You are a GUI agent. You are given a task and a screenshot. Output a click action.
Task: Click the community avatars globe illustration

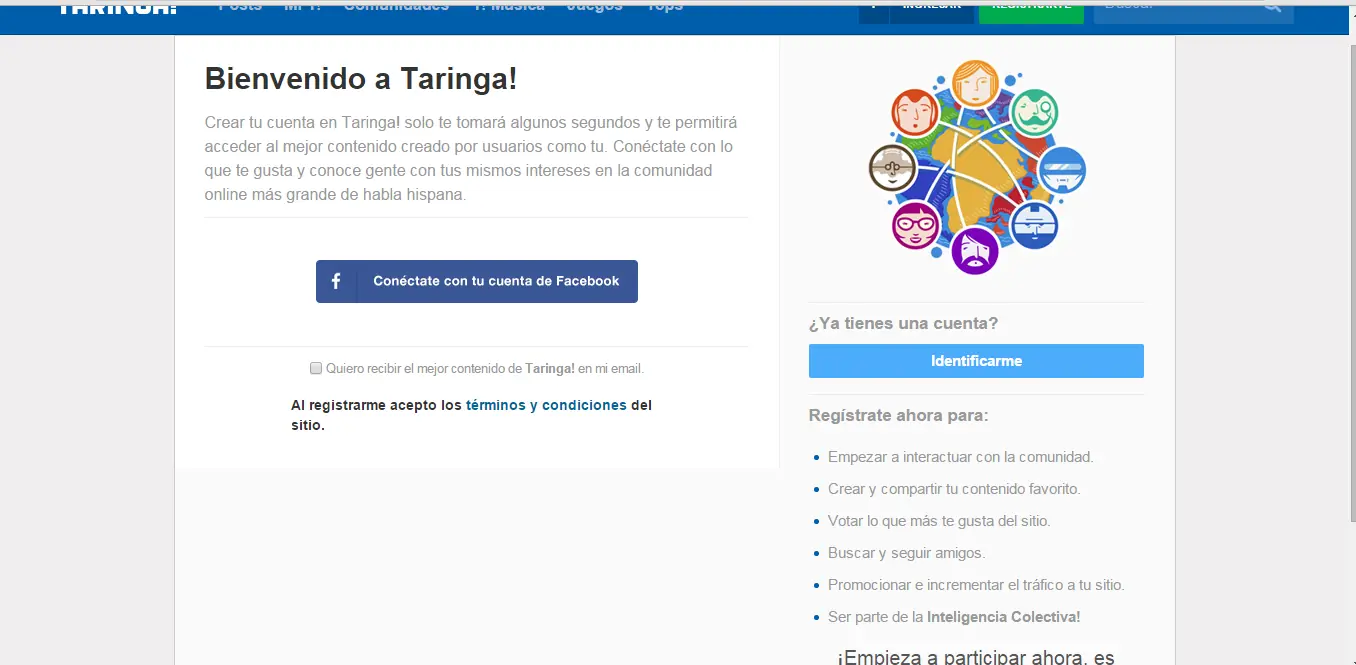tap(977, 168)
